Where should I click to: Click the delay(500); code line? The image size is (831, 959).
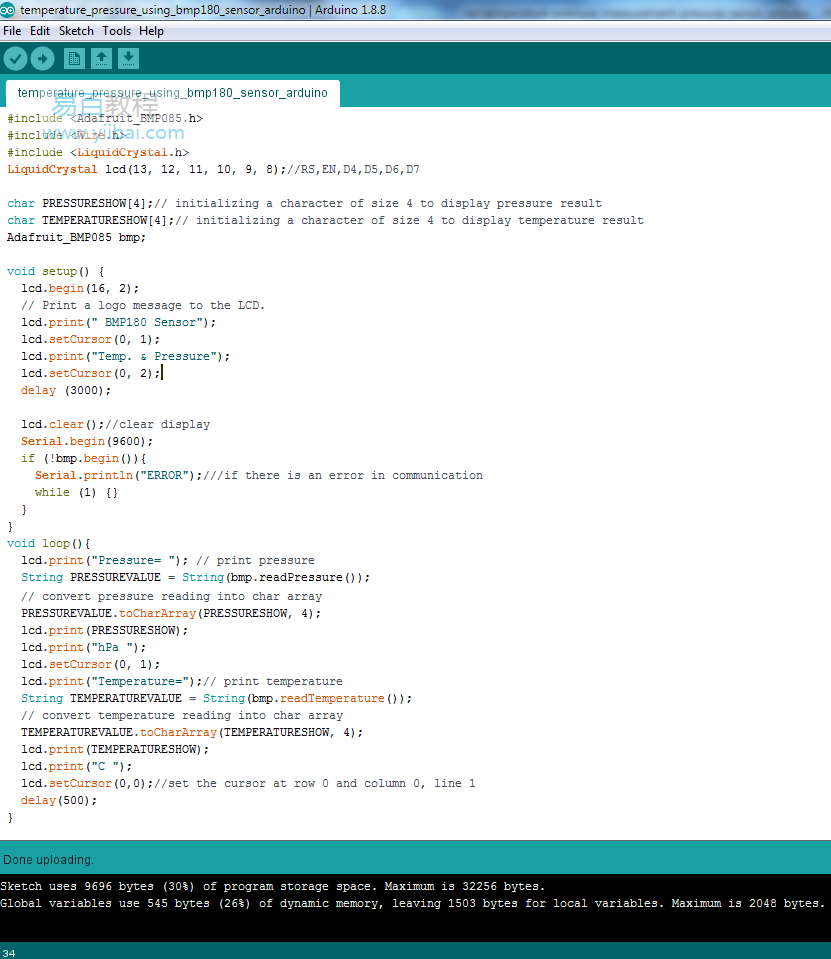pyautogui.click(x=59, y=800)
